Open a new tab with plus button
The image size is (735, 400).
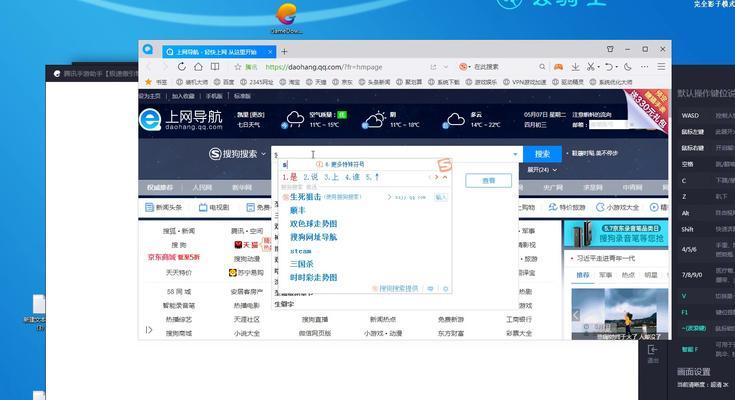point(284,52)
